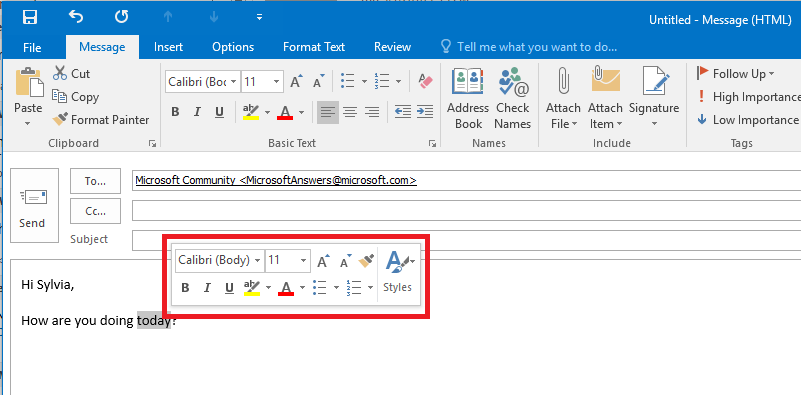Center the text
Screen dimensions: 805x404
click(350, 112)
